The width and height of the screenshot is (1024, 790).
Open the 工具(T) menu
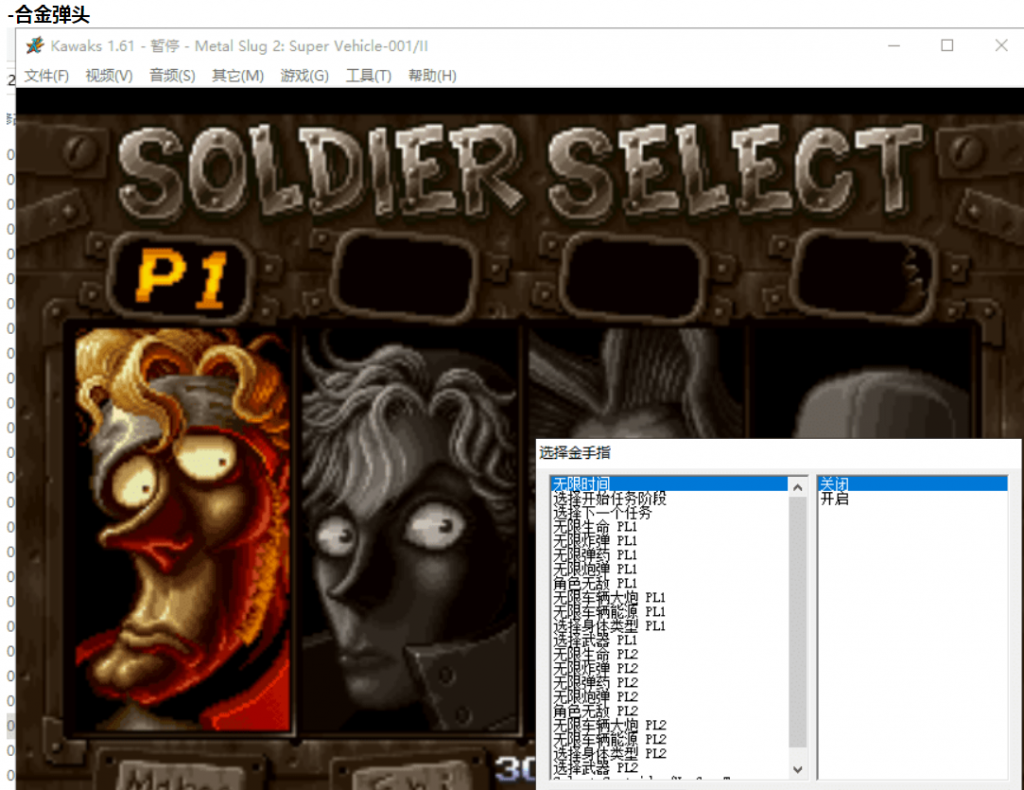pyautogui.click(x=368, y=76)
